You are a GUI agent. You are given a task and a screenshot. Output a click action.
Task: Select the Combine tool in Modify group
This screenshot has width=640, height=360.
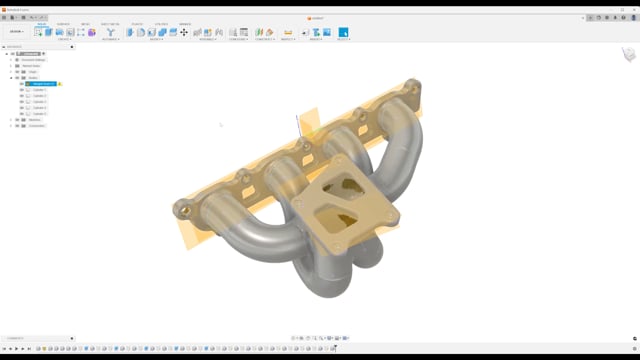[x=162, y=32]
